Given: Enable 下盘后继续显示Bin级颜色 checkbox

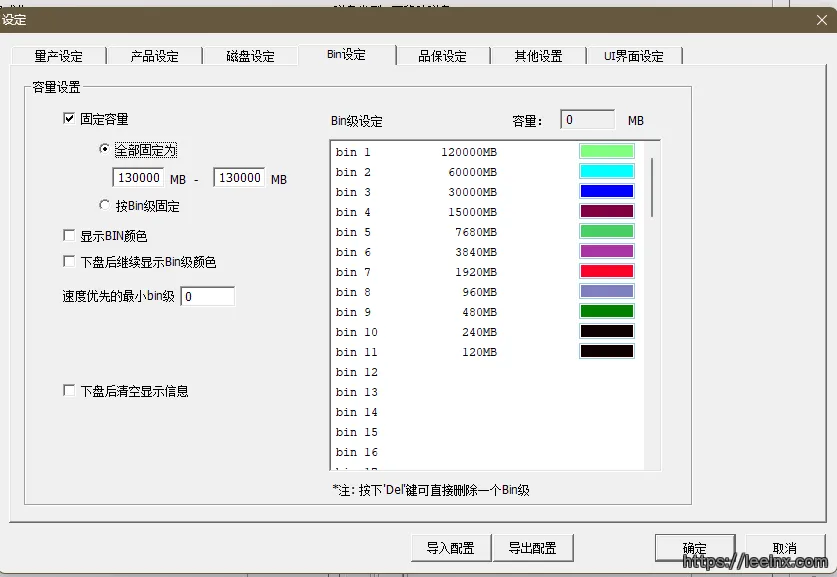Looking at the screenshot, I should tap(69, 262).
